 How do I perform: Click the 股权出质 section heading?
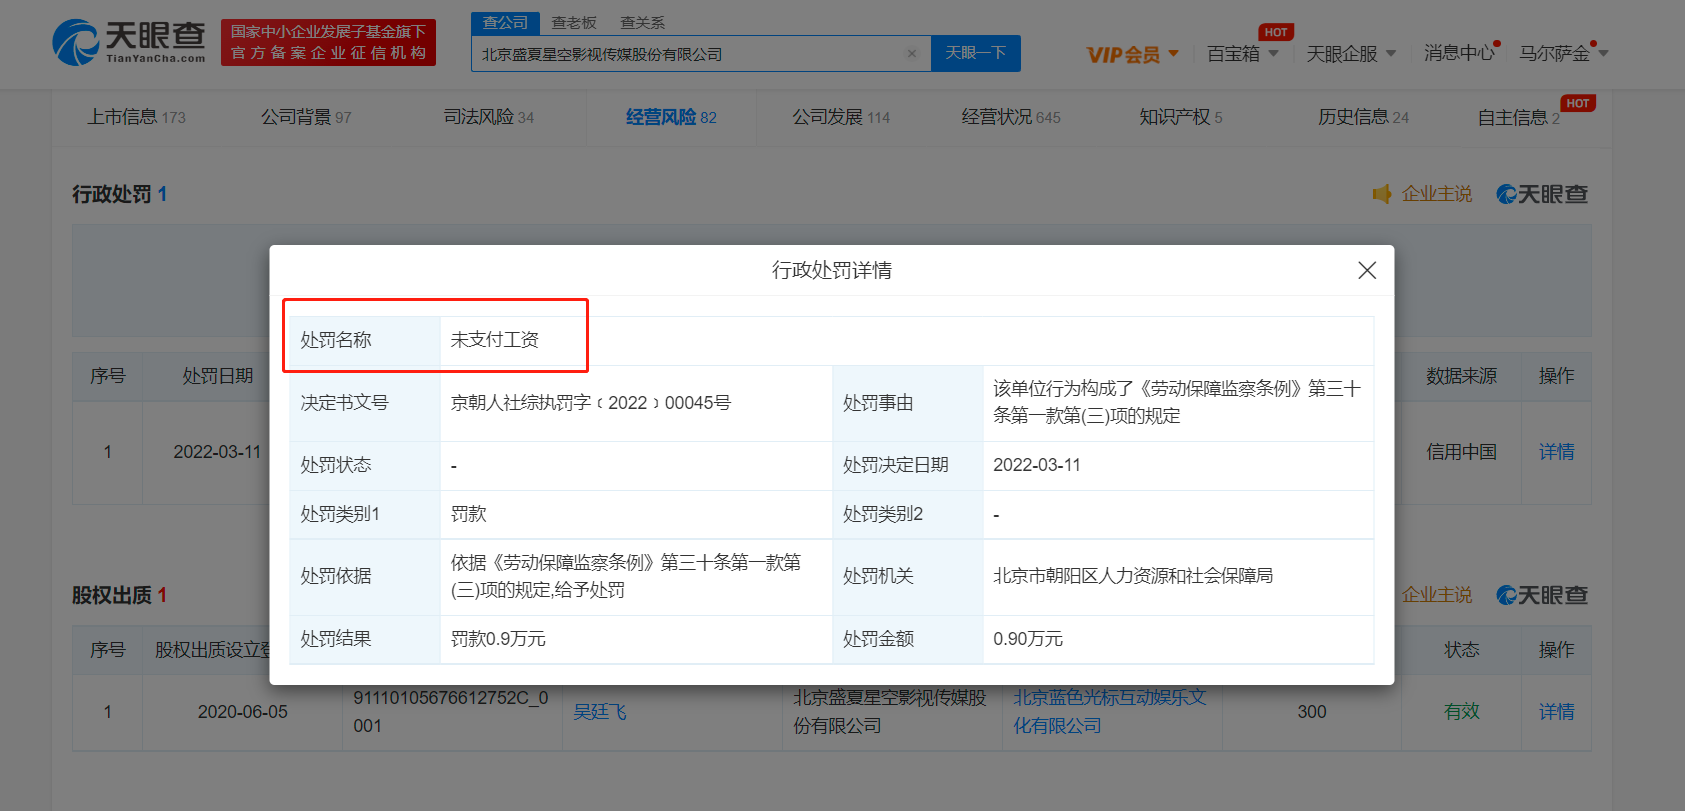(112, 595)
